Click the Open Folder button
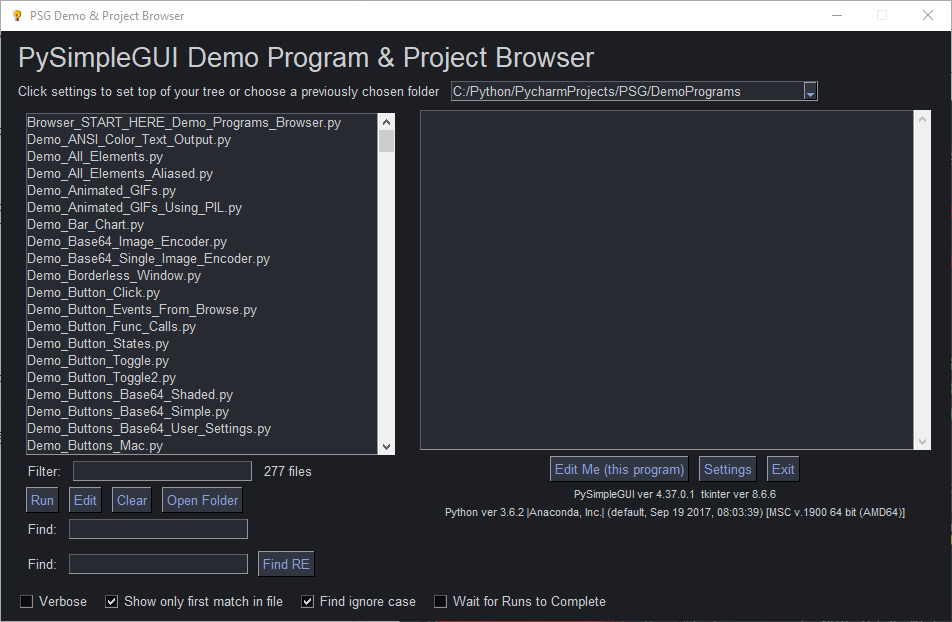 (201, 500)
